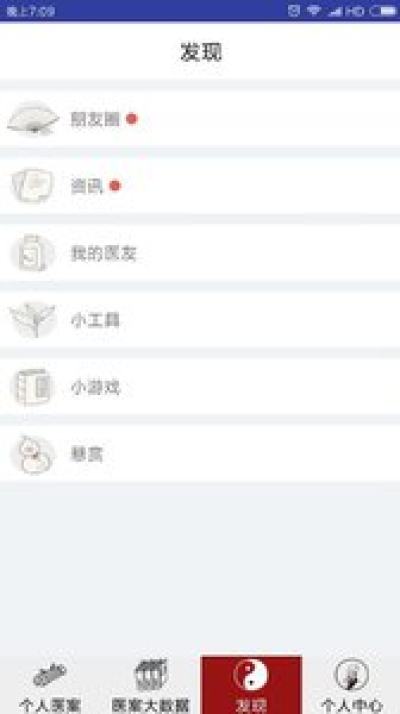Open the 资讯 news entry

tap(200, 186)
